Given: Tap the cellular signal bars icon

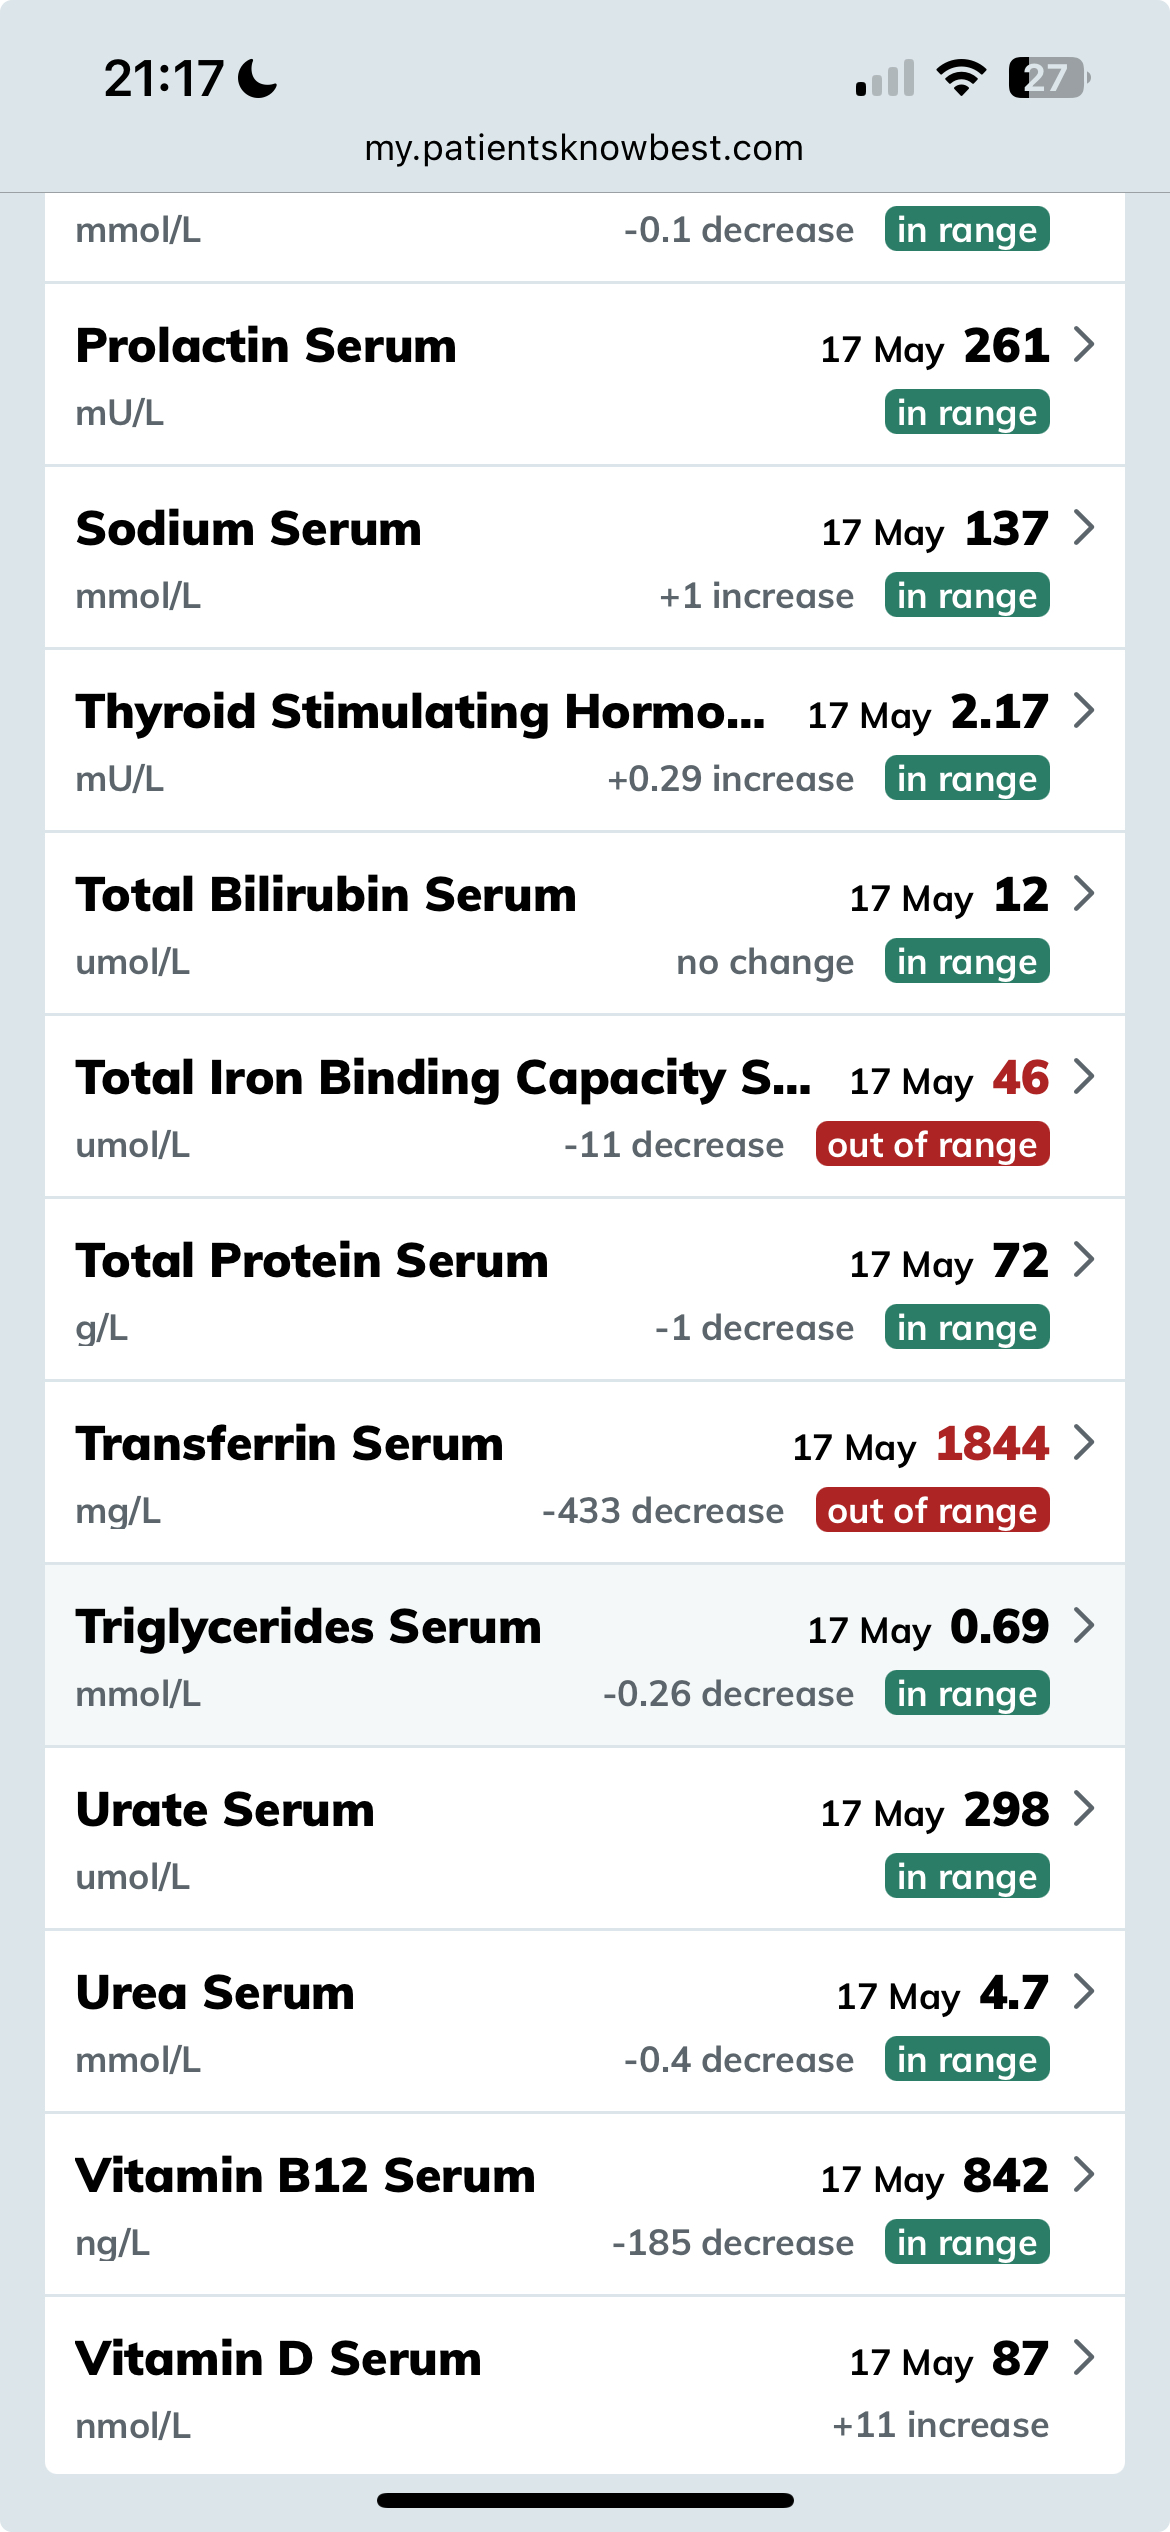Looking at the screenshot, I should (885, 78).
